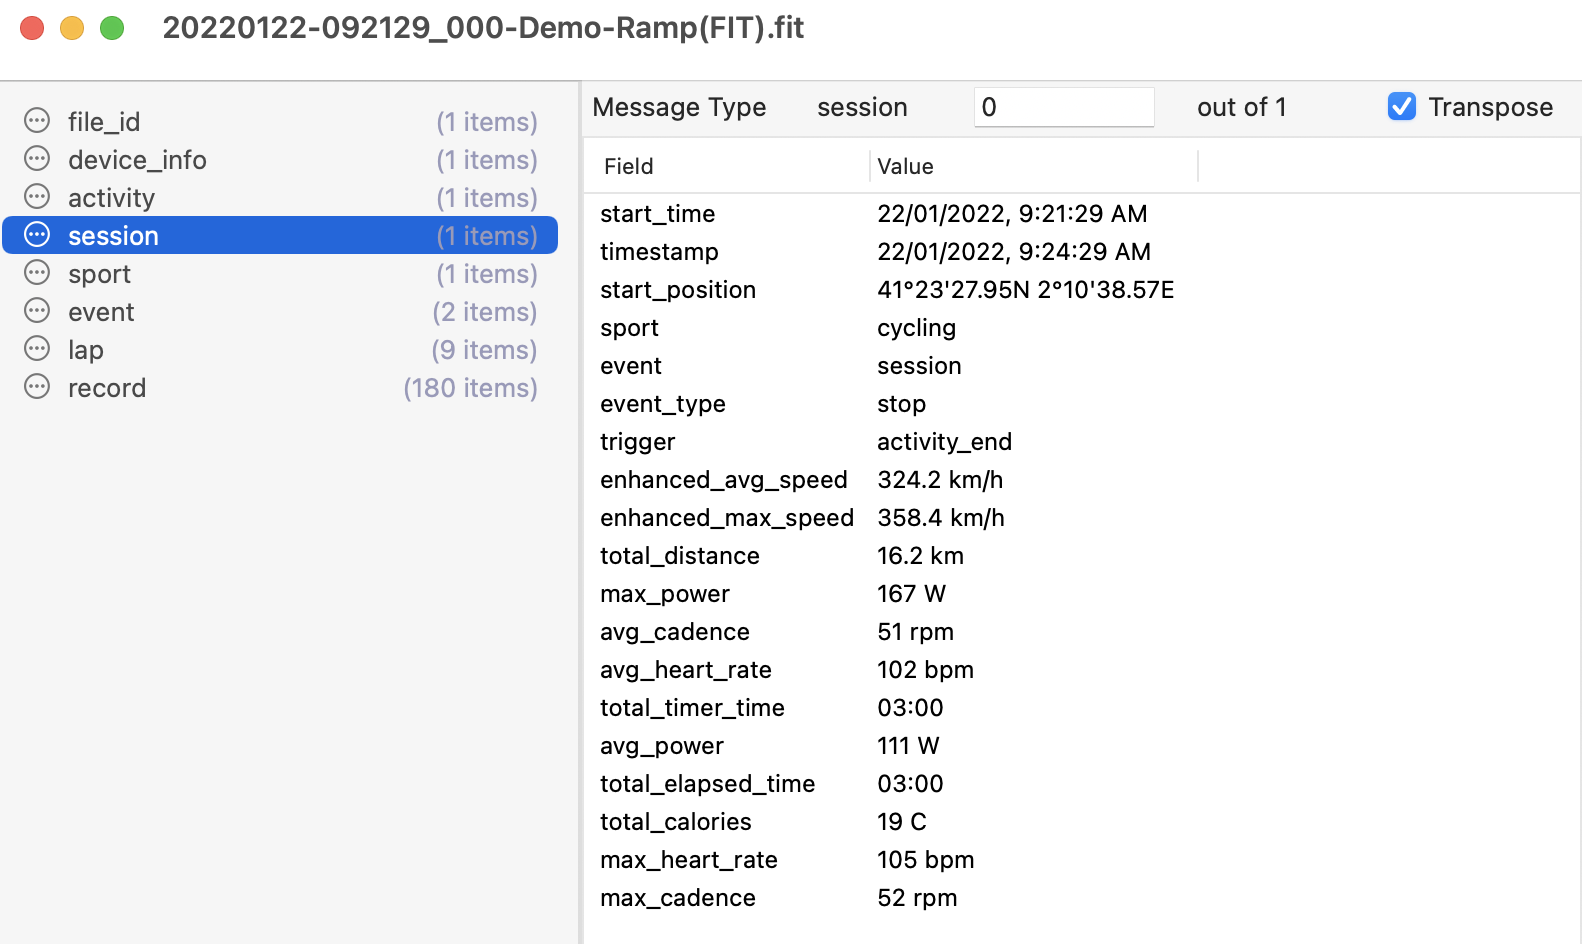
Task: Select the event message type in the sidebar
Action: tap(280, 311)
